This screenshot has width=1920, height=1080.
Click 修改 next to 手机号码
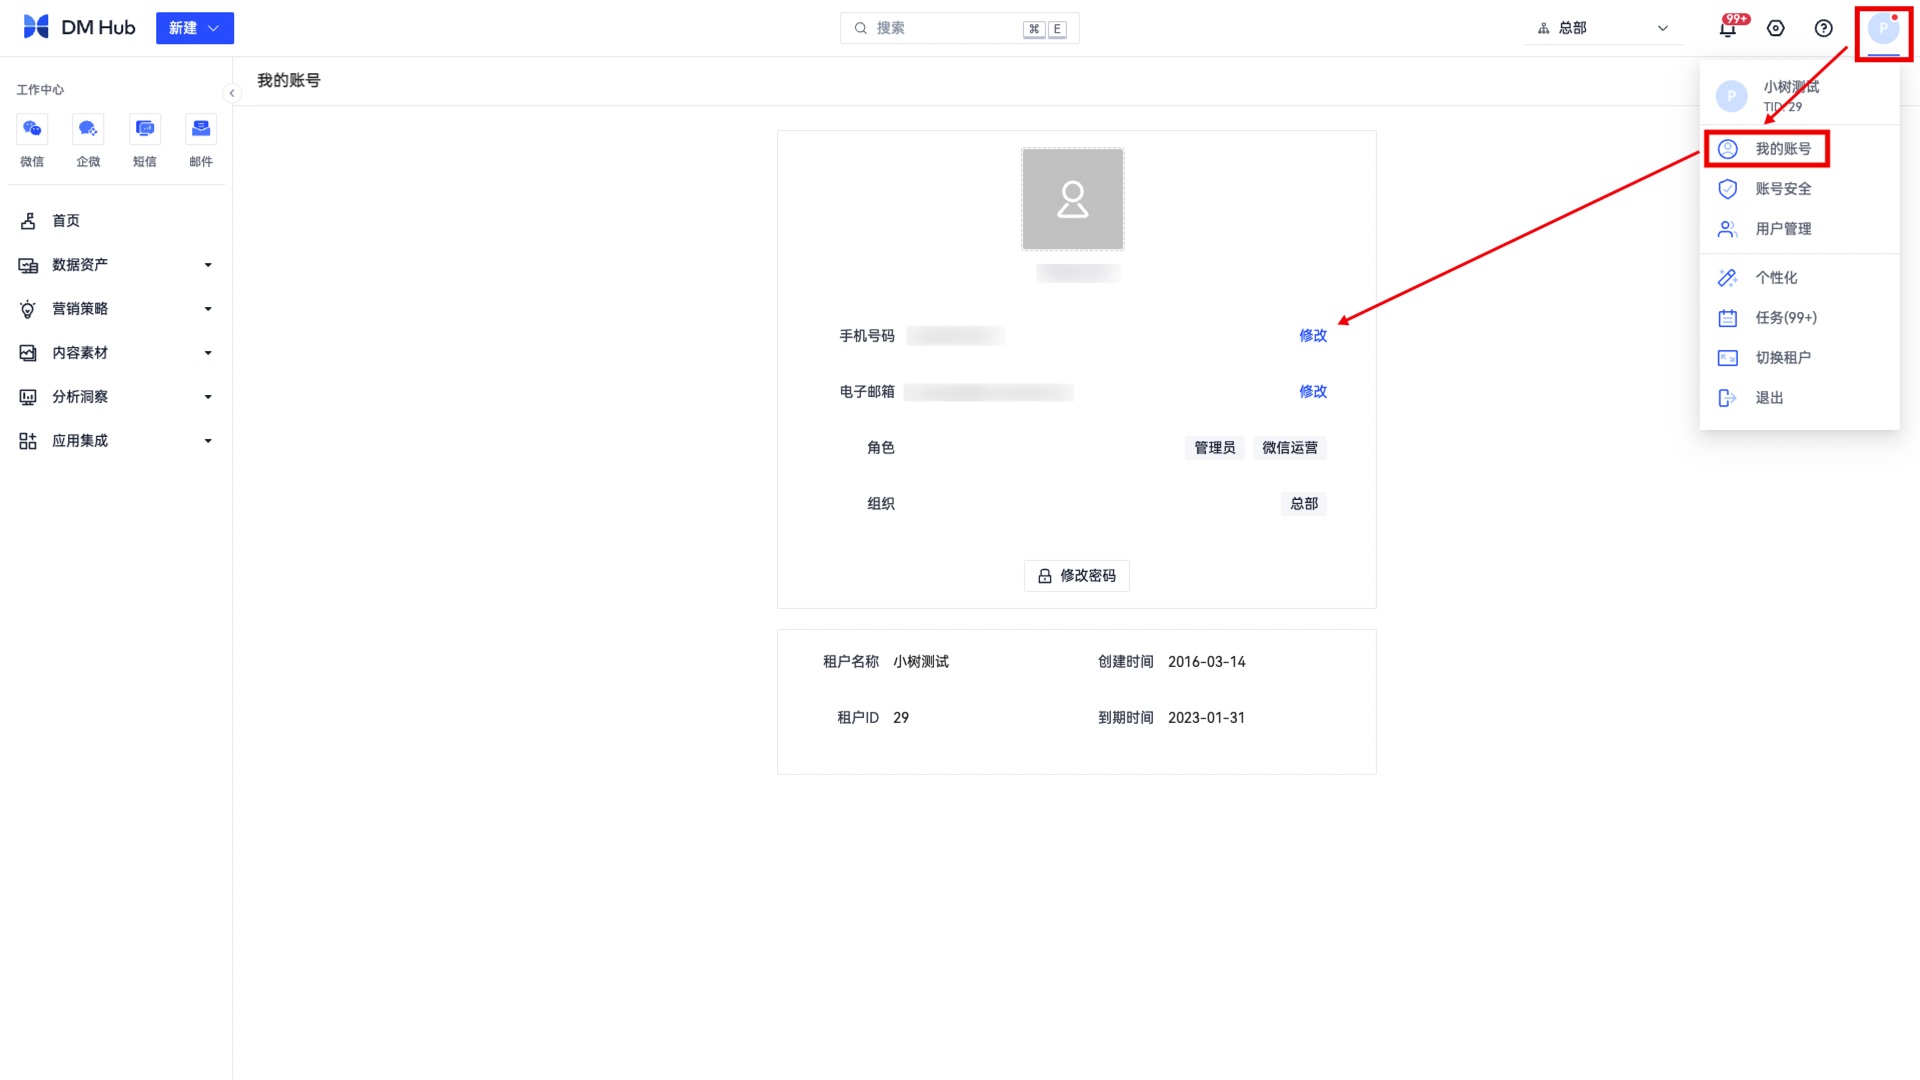click(1313, 336)
